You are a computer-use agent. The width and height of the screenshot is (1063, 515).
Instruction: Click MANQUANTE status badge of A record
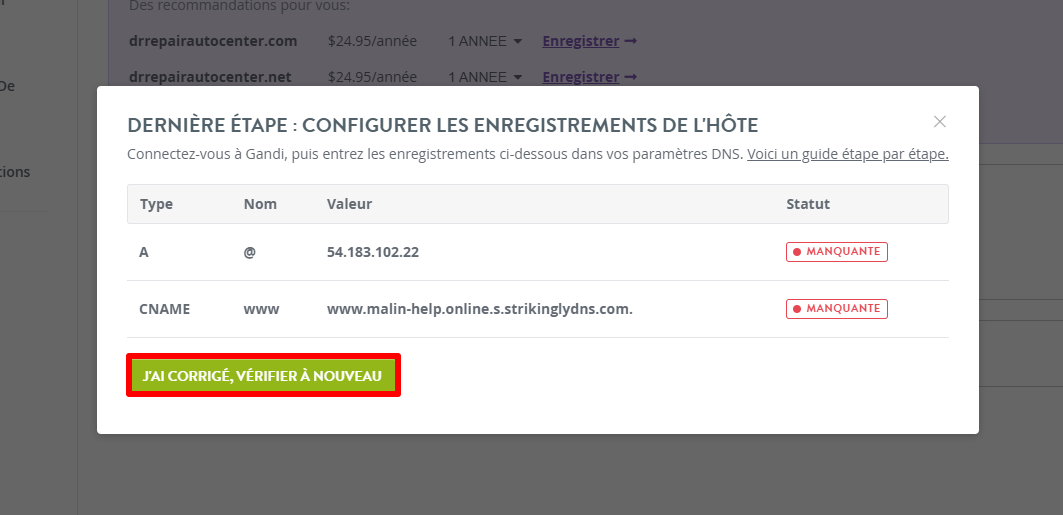[837, 251]
